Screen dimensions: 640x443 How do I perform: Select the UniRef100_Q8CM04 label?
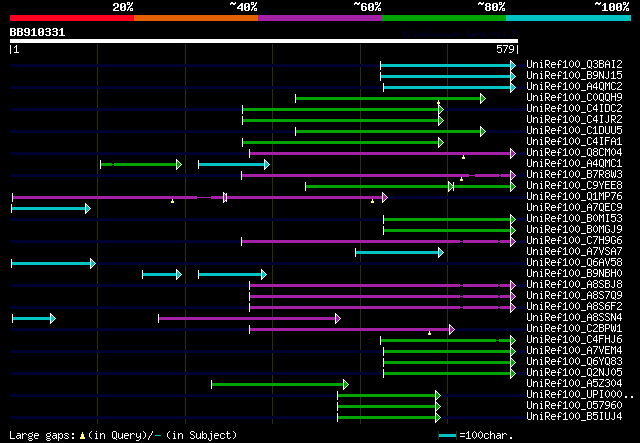[574, 152]
